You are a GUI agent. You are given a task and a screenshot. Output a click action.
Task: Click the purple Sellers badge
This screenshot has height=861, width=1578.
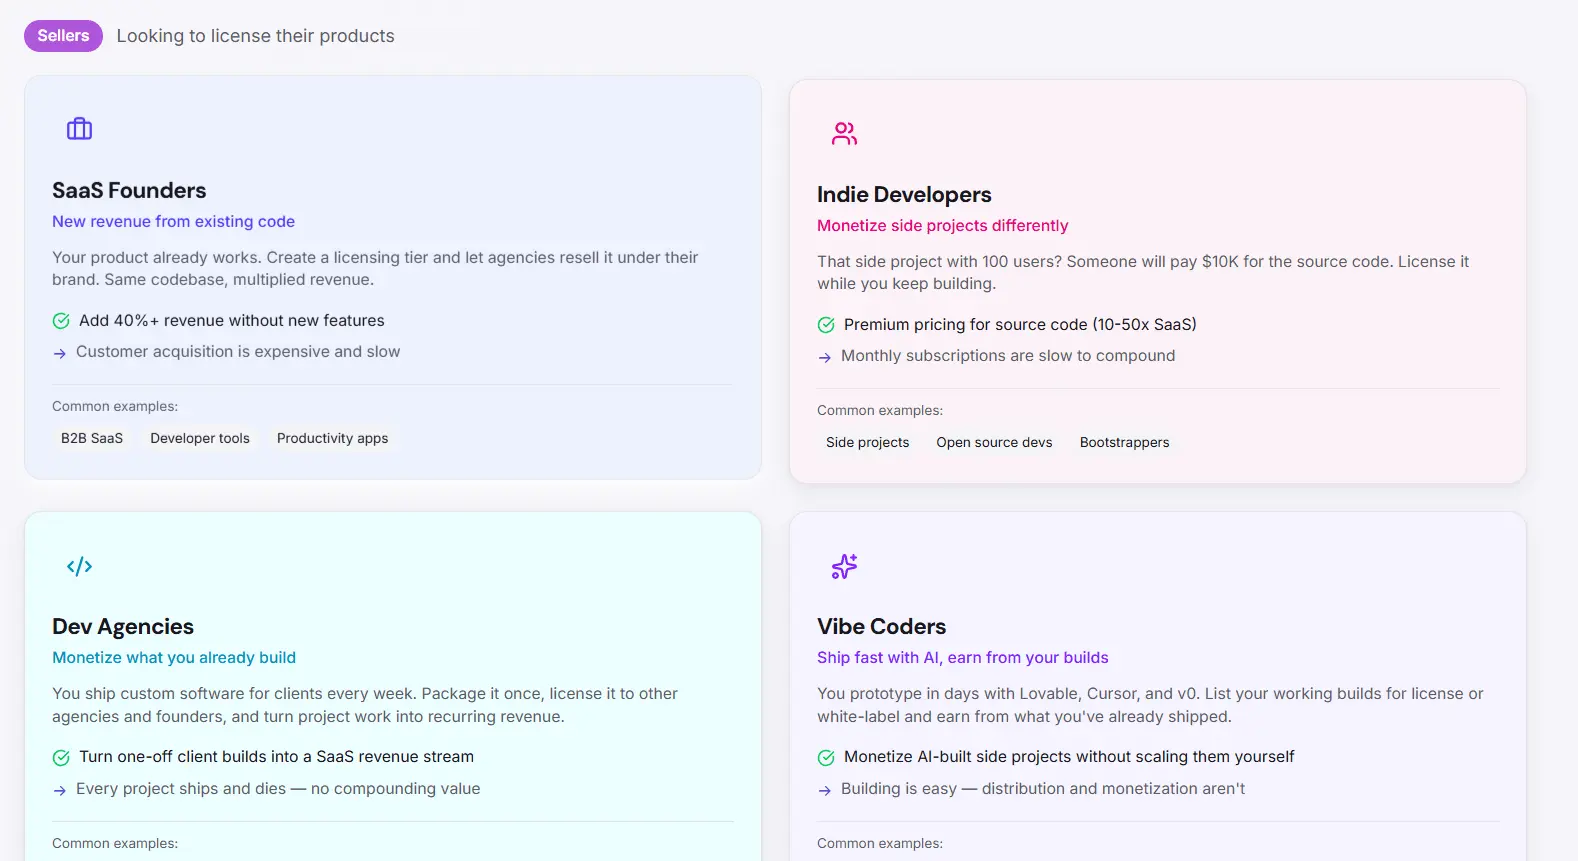(63, 36)
